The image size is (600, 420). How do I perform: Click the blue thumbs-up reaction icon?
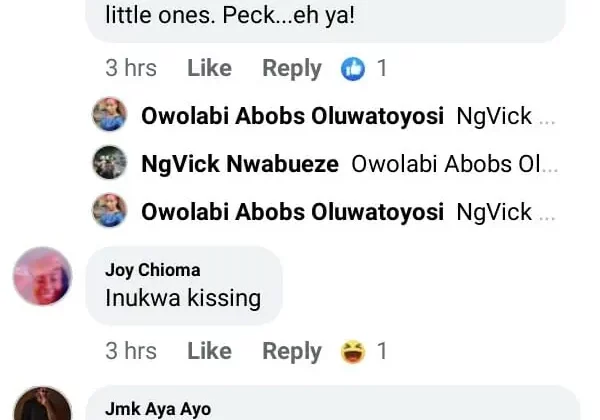click(353, 69)
